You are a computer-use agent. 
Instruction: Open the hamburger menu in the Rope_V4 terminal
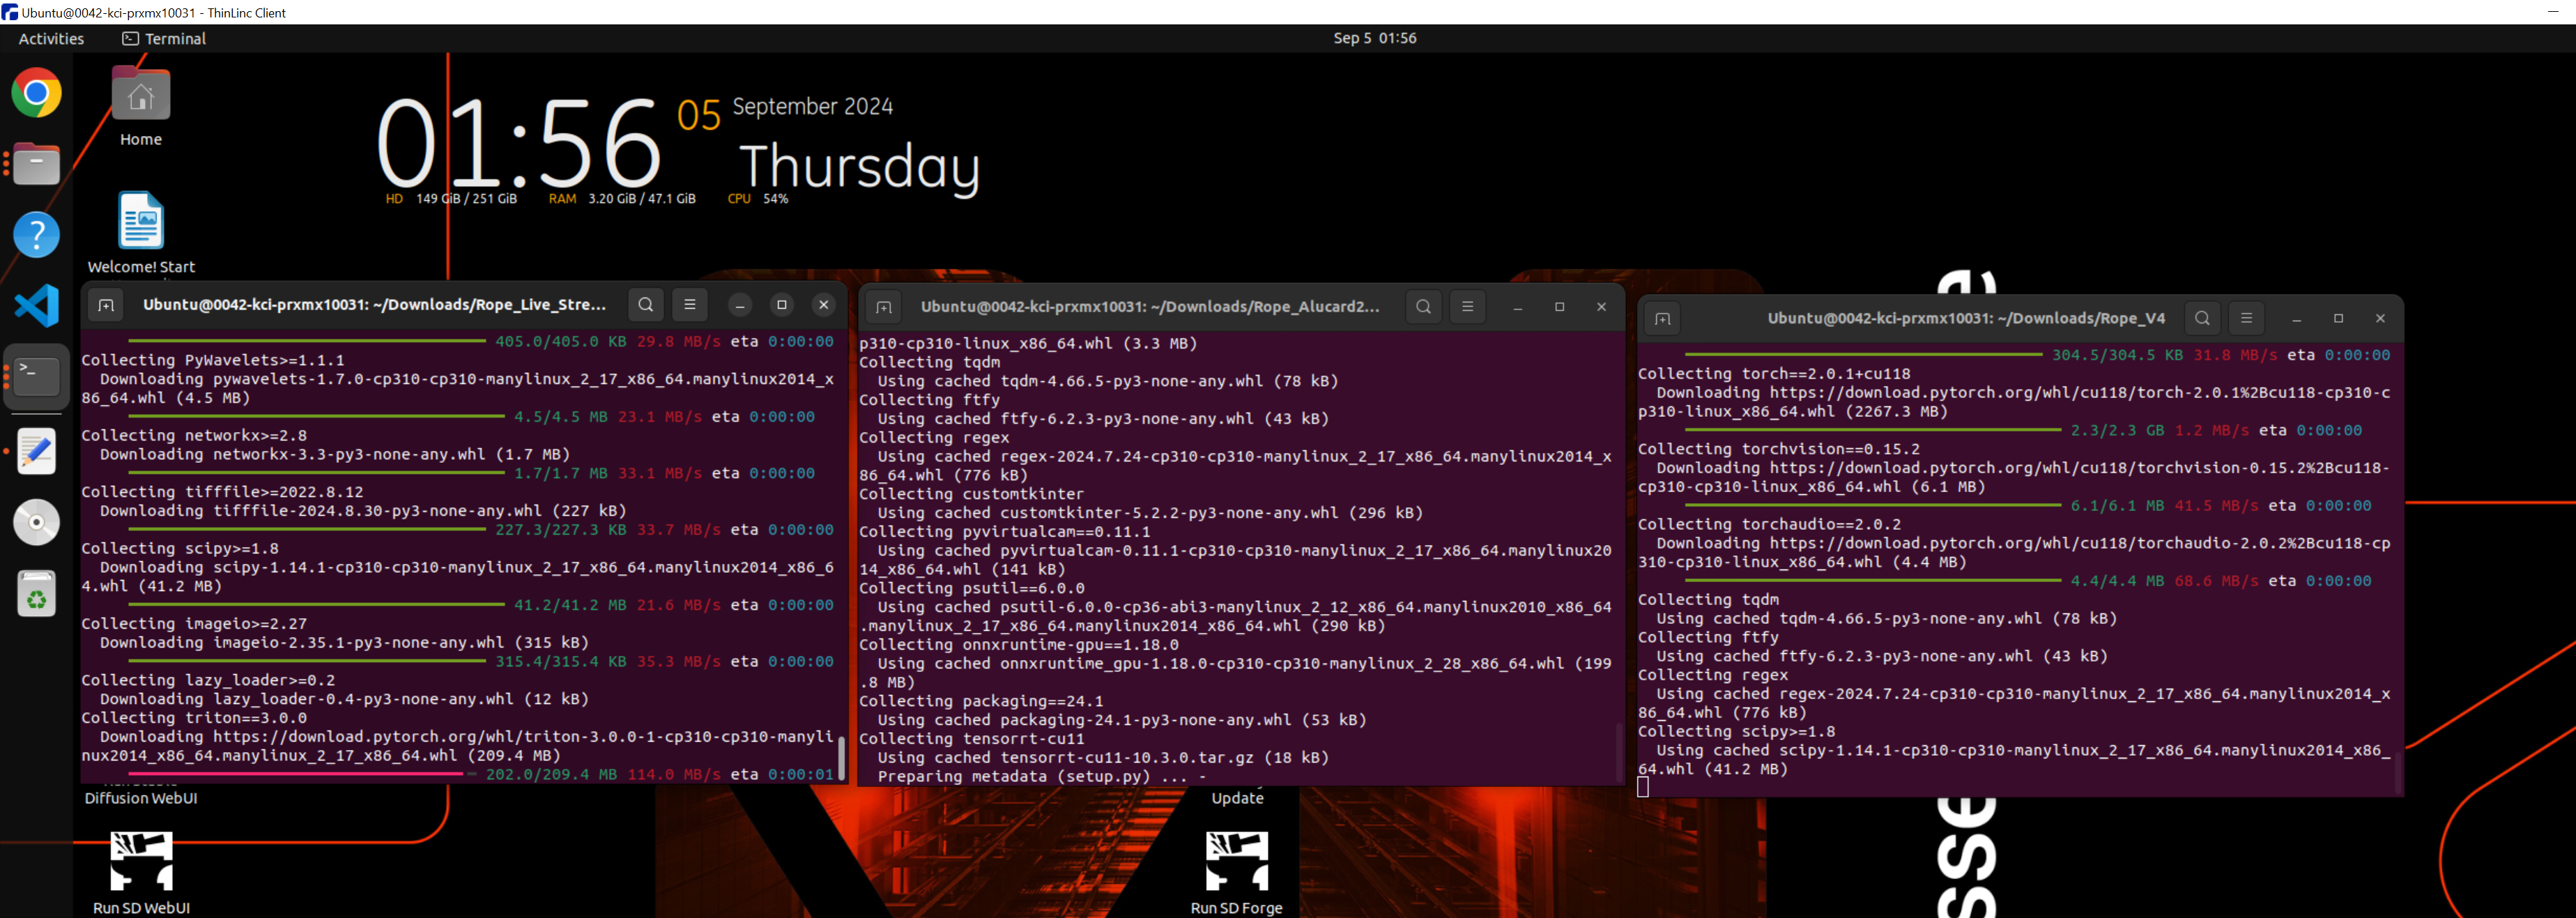click(x=2246, y=319)
